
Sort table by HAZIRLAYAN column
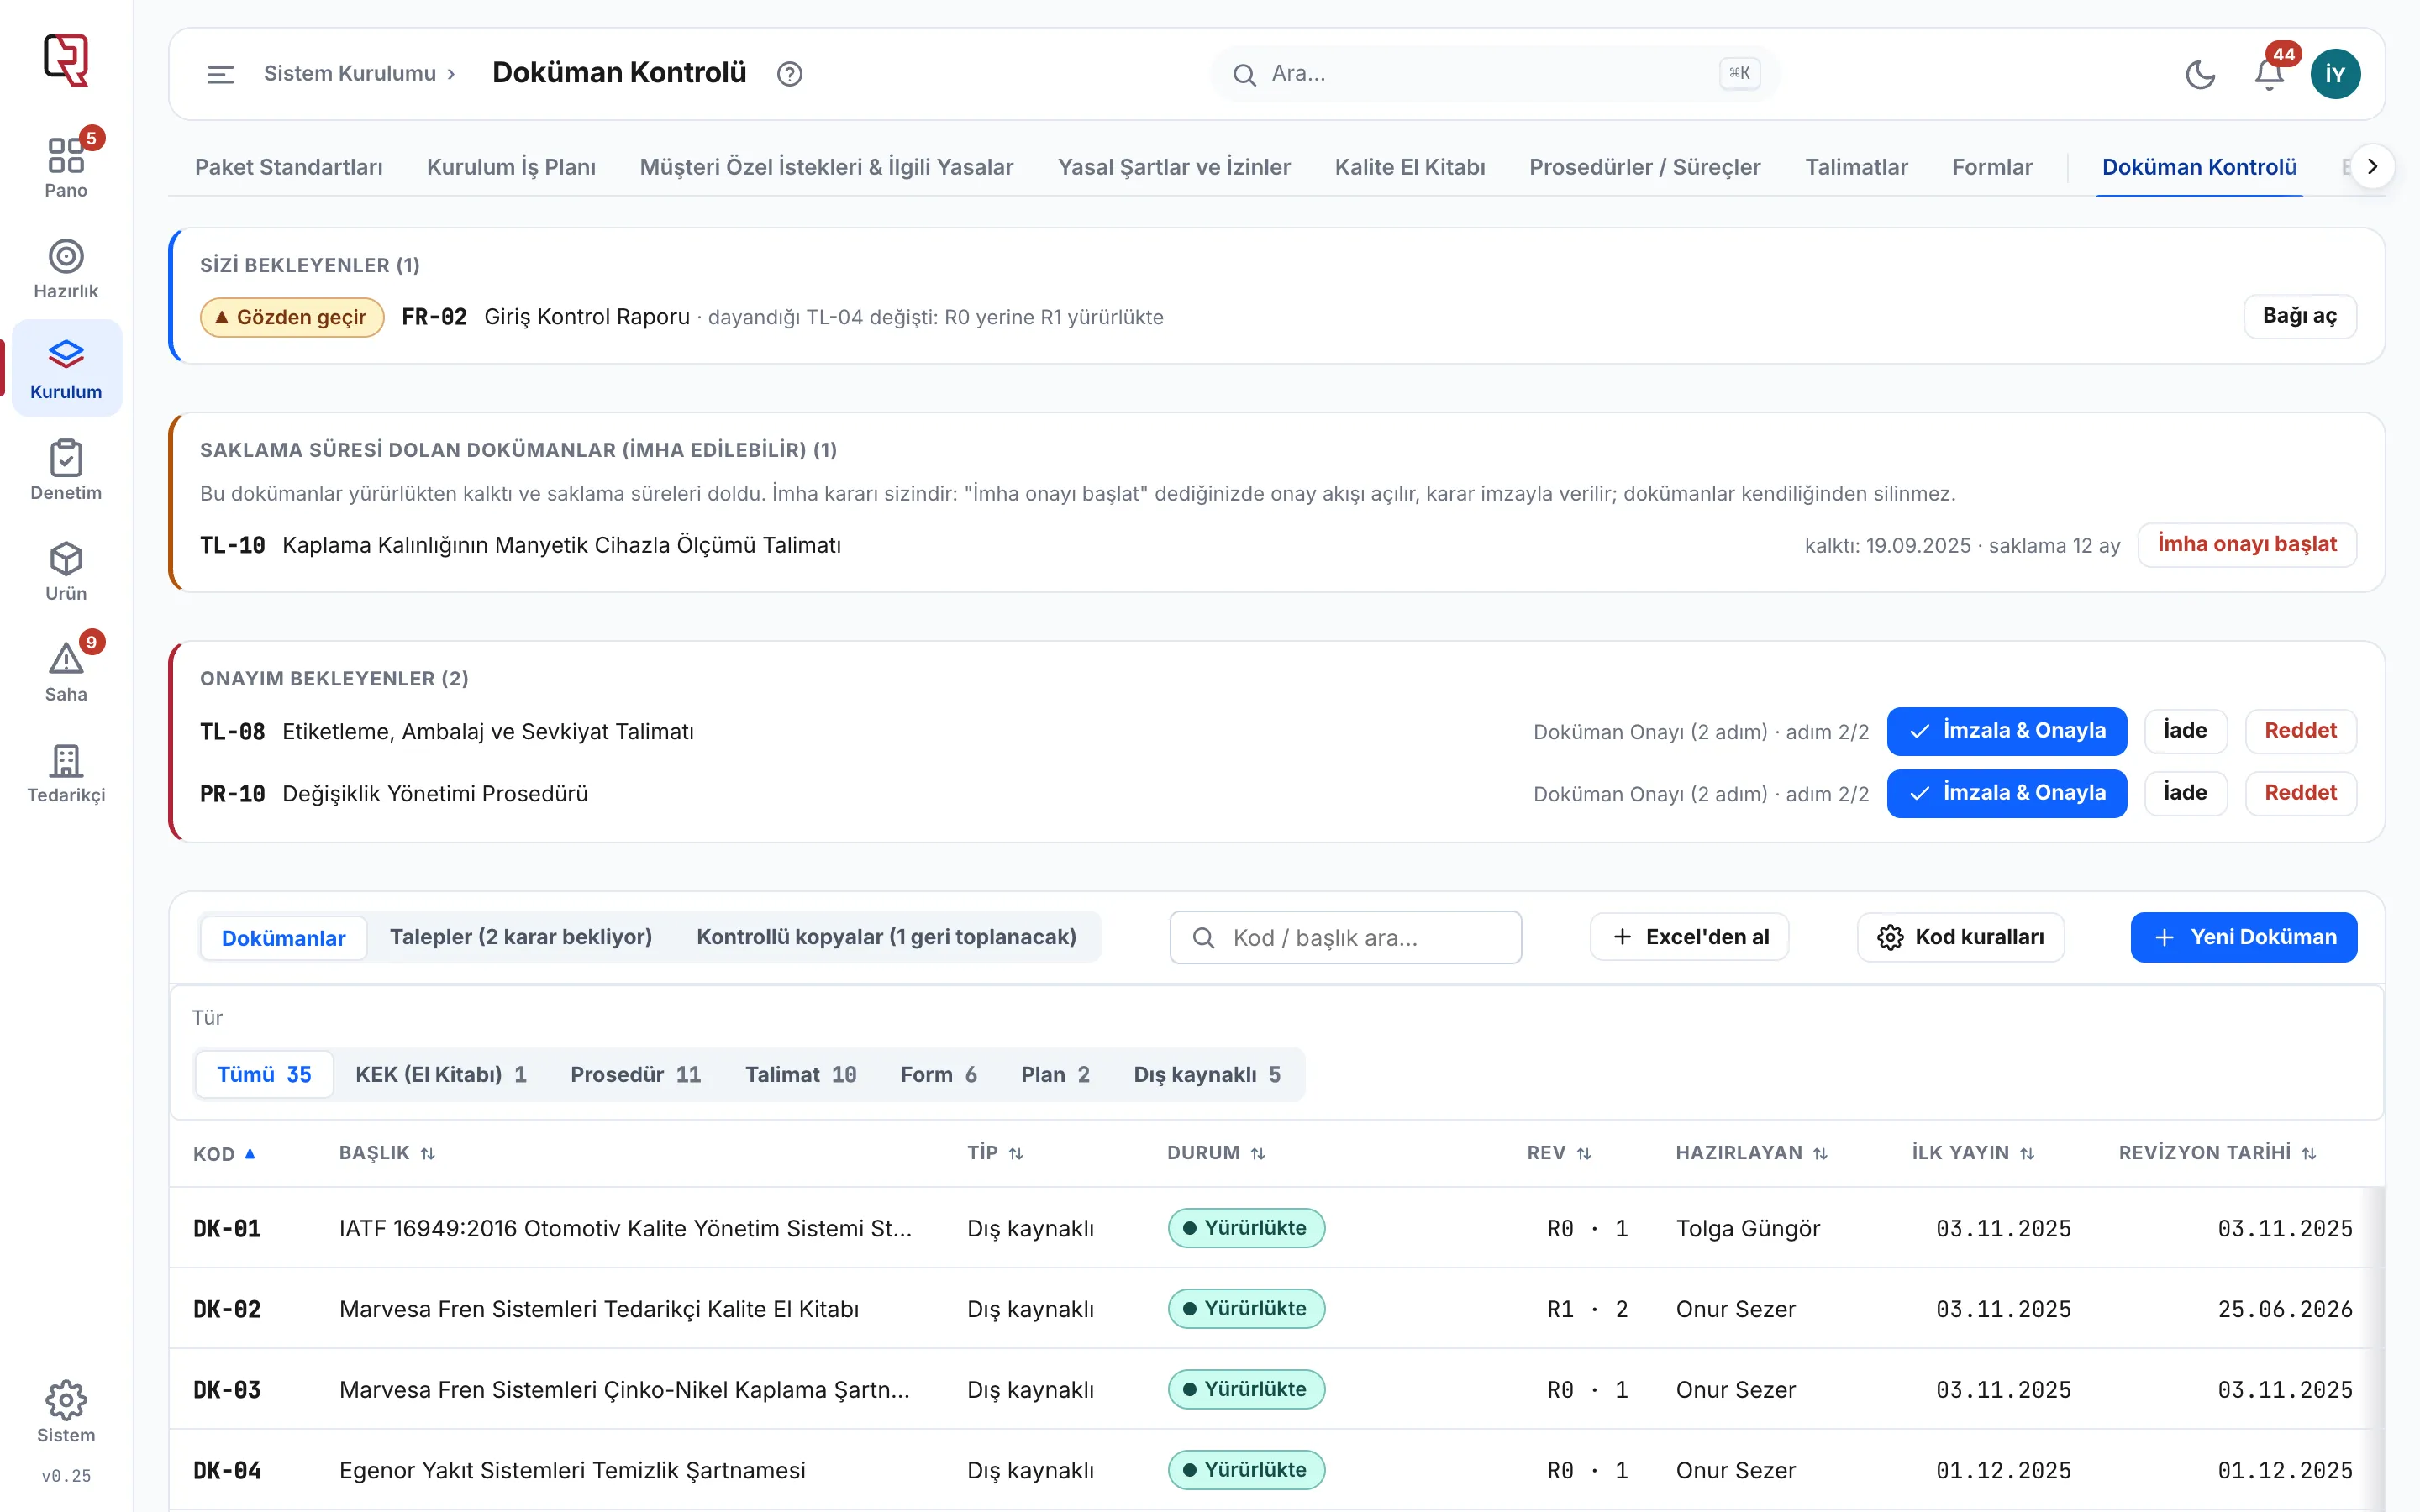(1751, 1153)
